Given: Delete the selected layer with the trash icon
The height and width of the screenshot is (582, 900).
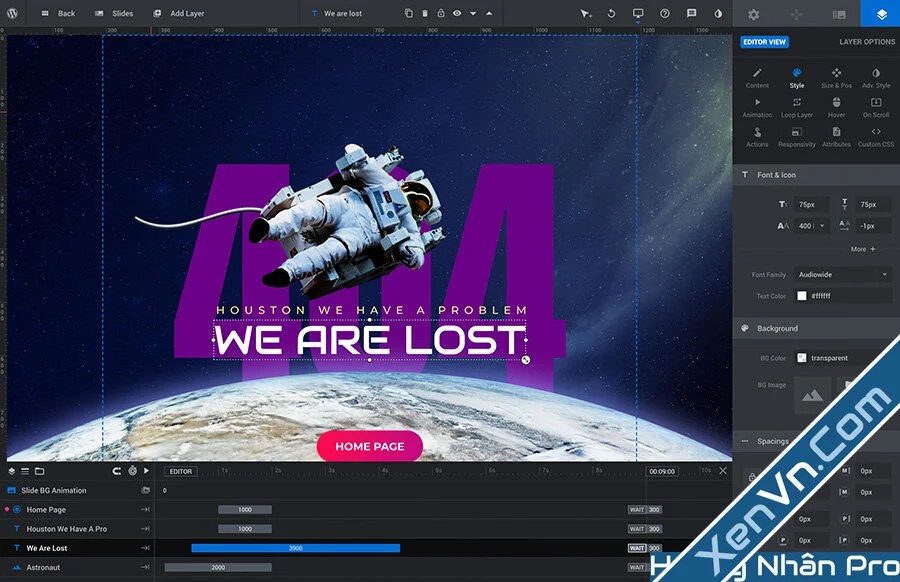Looking at the screenshot, I should (x=424, y=13).
